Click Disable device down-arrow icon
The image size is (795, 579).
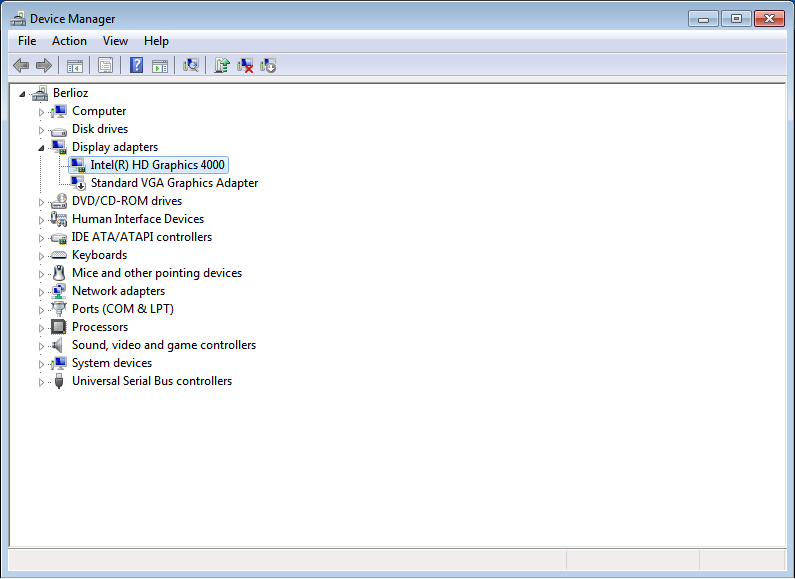point(268,65)
